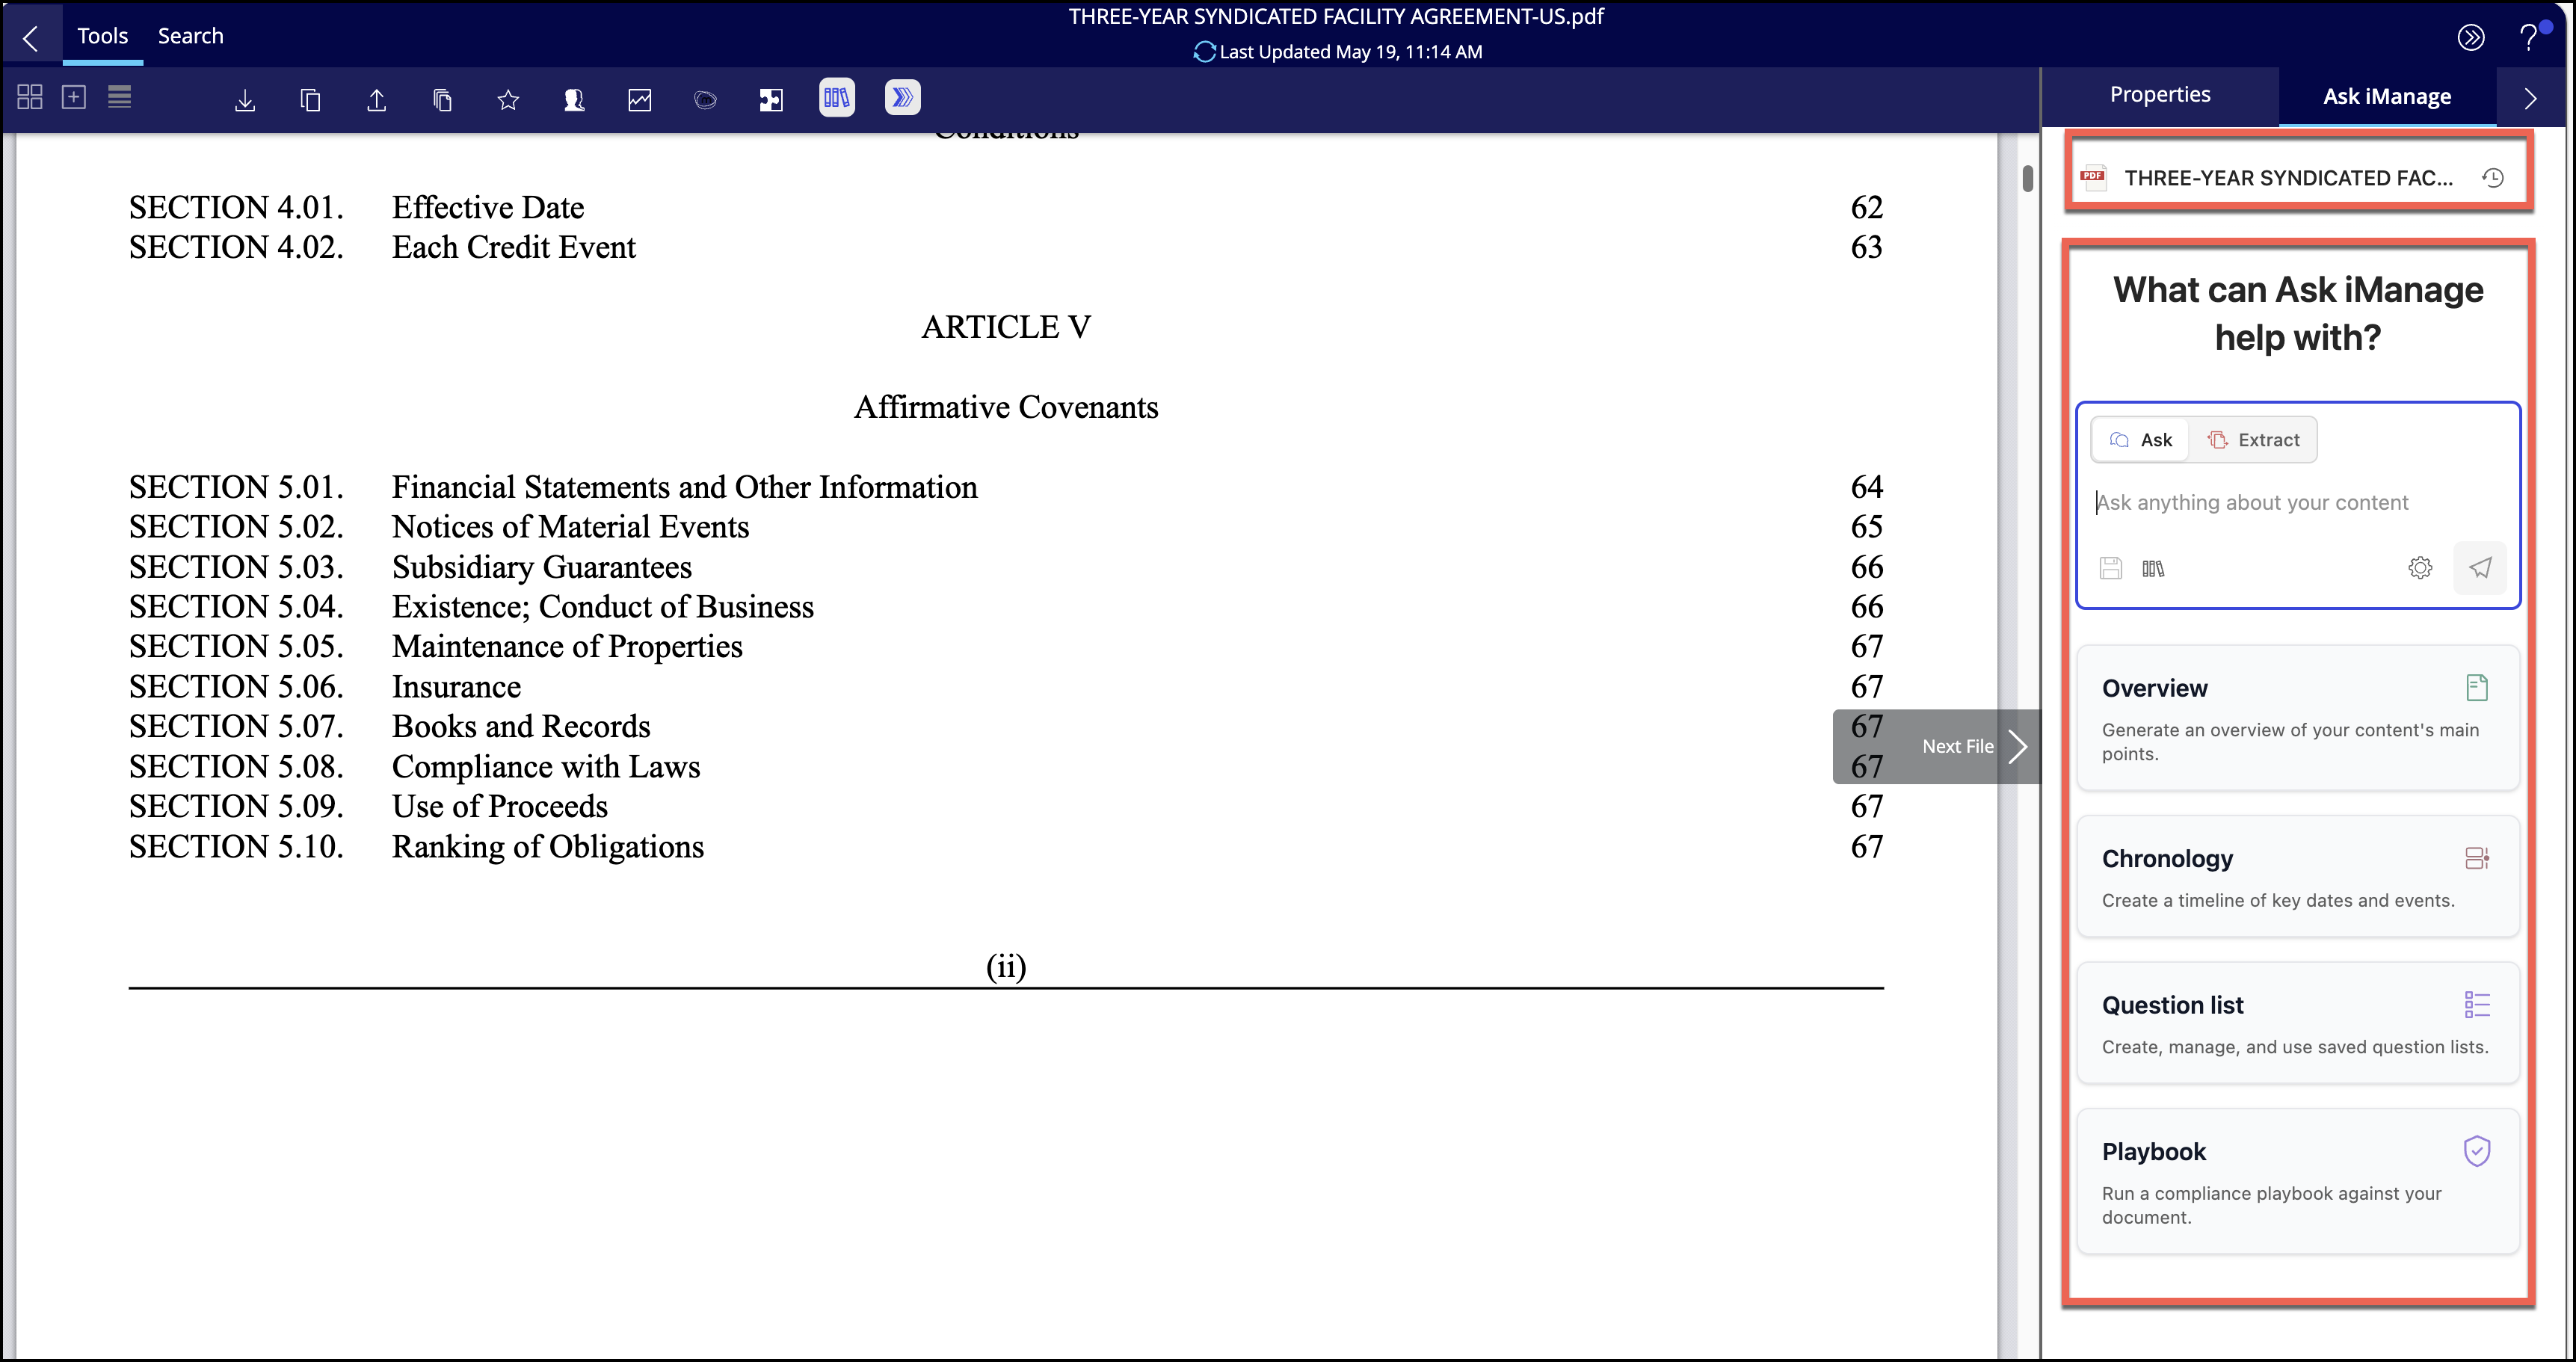Open the Question list card
Image resolution: width=2576 pixels, height=1362 pixels.
(2298, 1023)
